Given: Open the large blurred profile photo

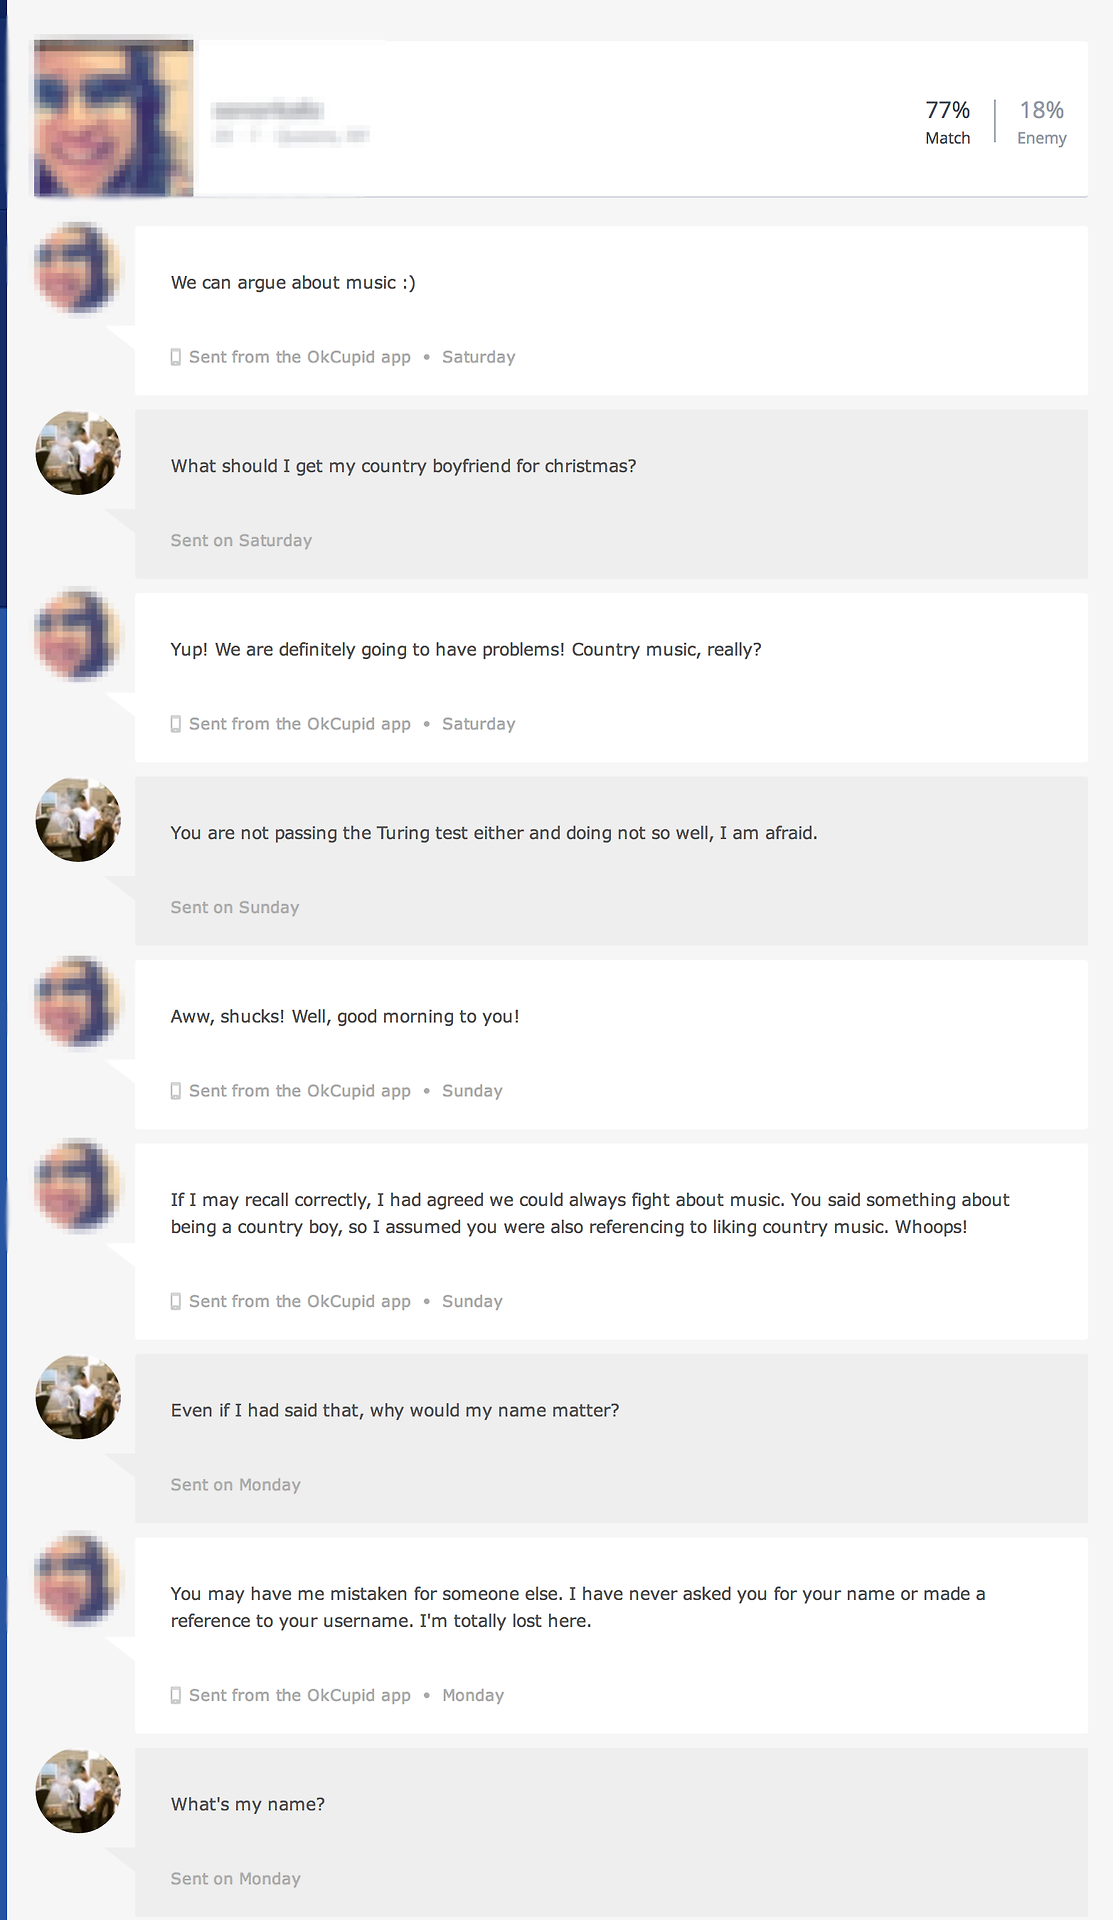Looking at the screenshot, I should [x=114, y=118].
